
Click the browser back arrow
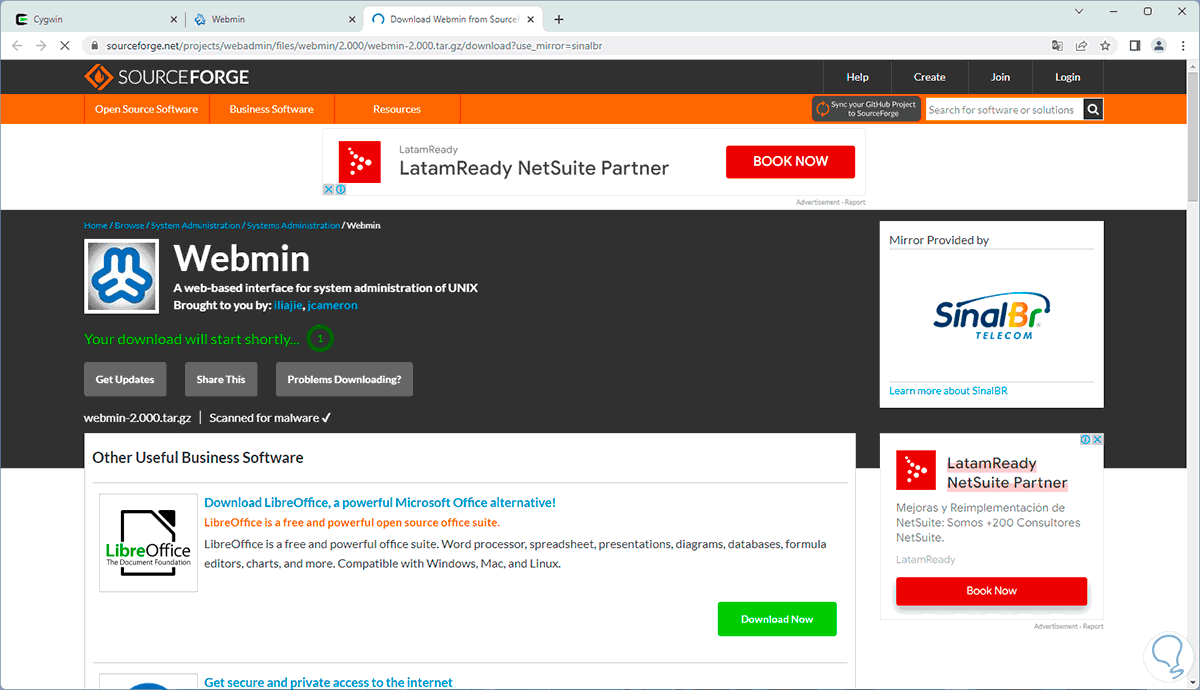point(17,46)
